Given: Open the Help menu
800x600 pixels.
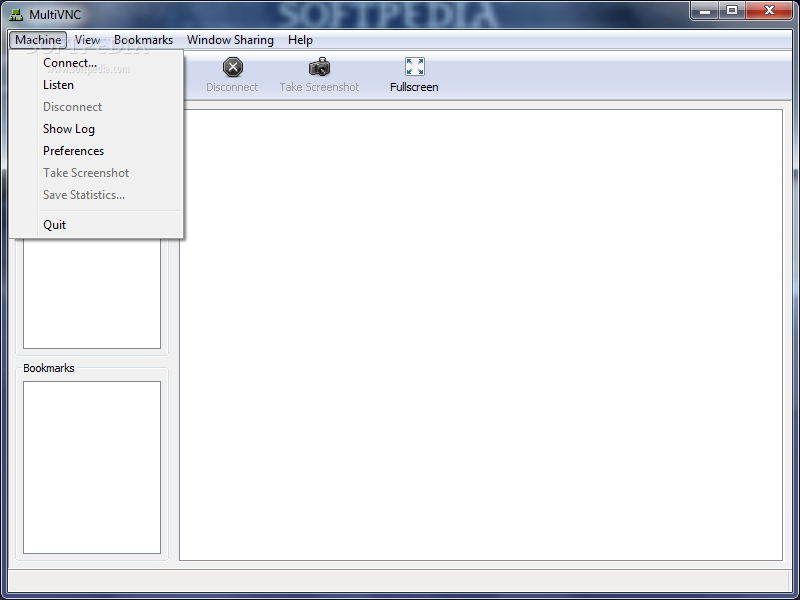Looking at the screenshot, I should click(300, 40).
